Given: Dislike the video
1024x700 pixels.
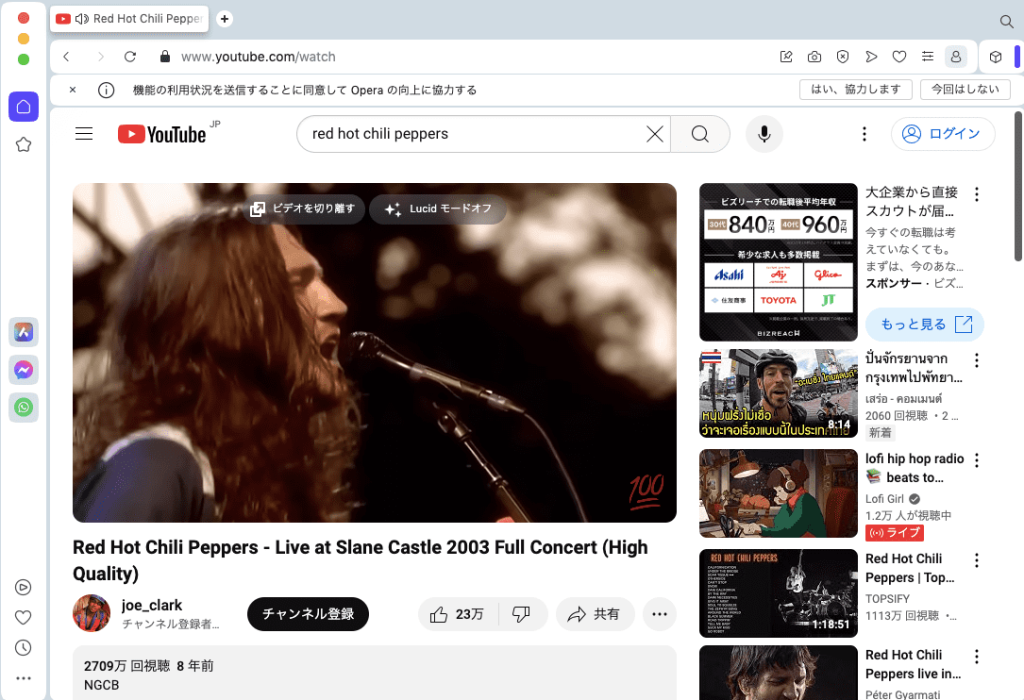Looking at the screenshot, I should 521,614.
